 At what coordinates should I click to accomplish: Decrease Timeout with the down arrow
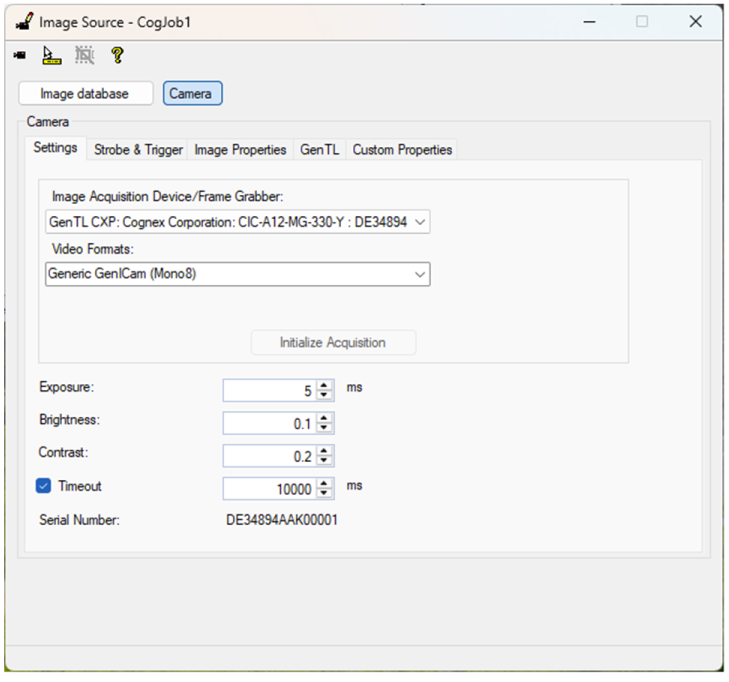coord(324,494)
